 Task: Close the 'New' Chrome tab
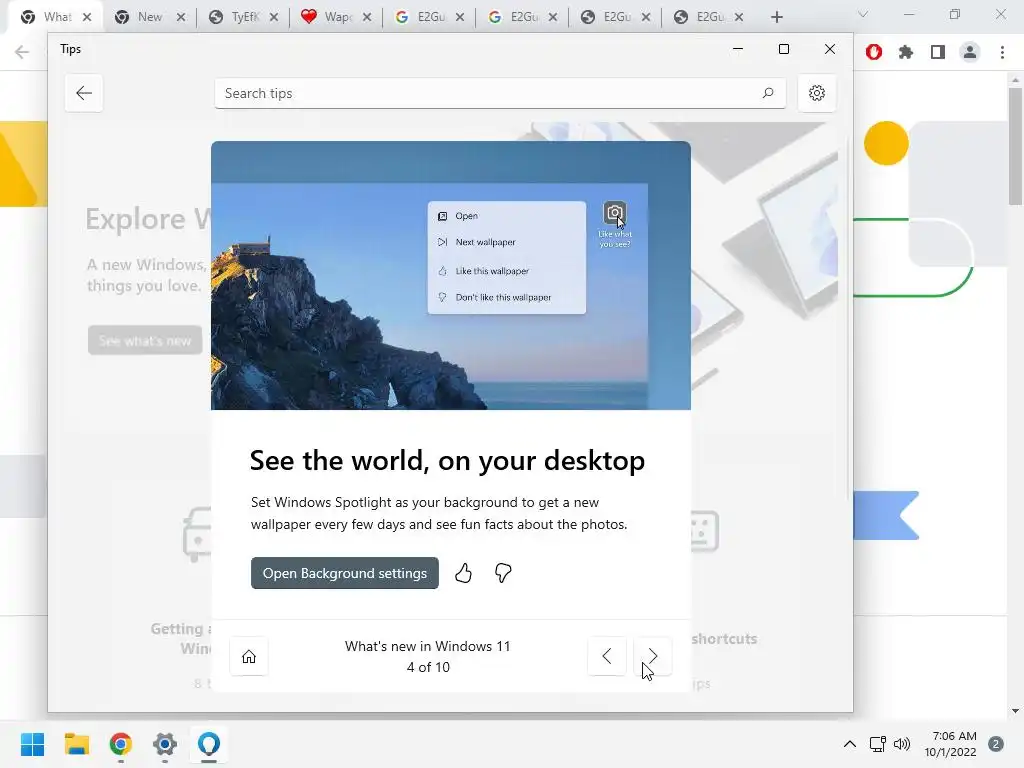click(181, 17)
